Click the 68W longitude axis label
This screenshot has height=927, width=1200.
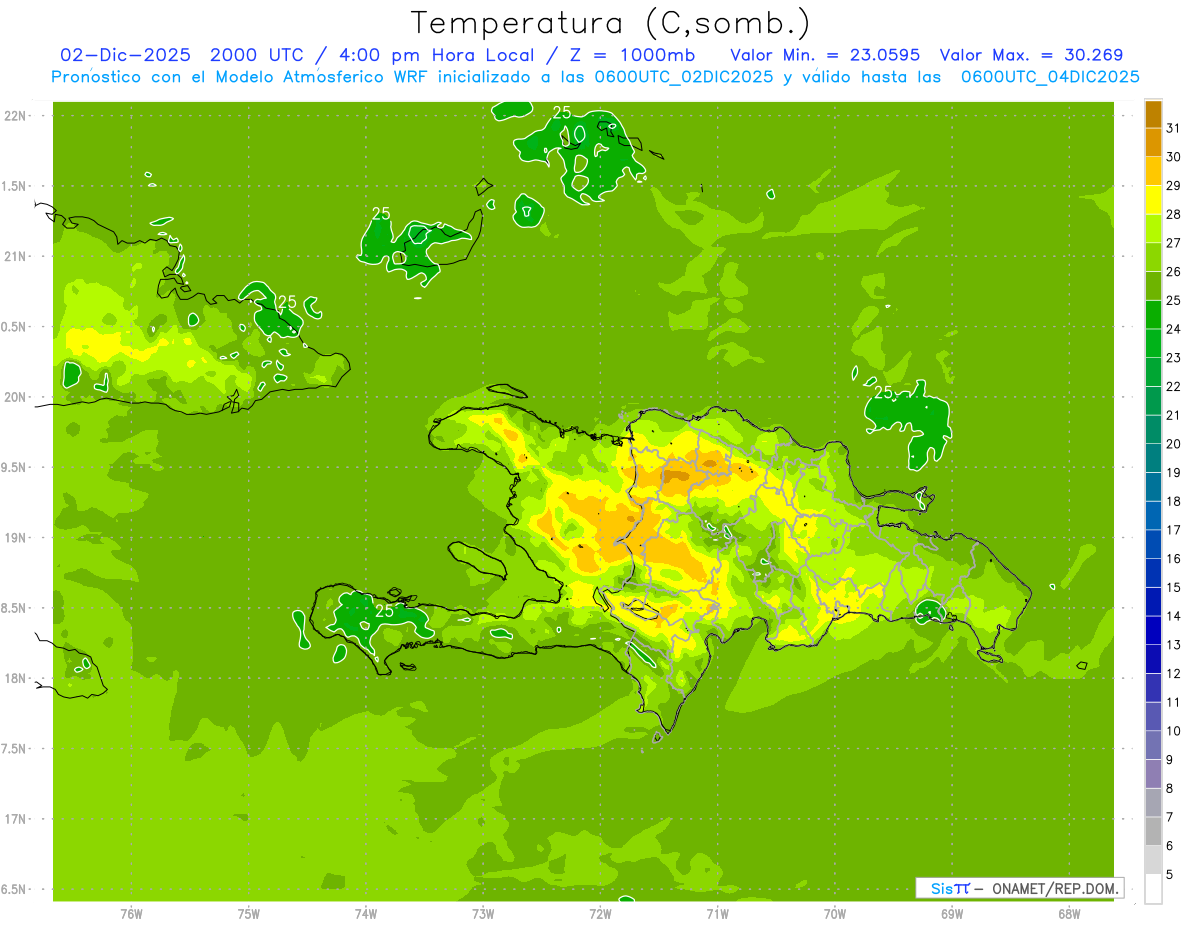(x=1069, y=913)
